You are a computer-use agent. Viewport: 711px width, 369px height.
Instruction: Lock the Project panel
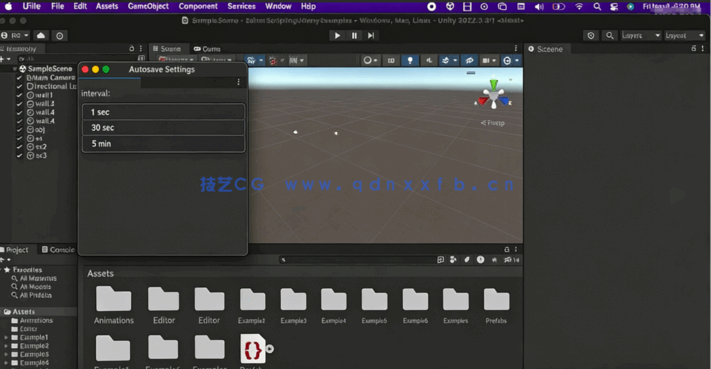coord(506,249)
